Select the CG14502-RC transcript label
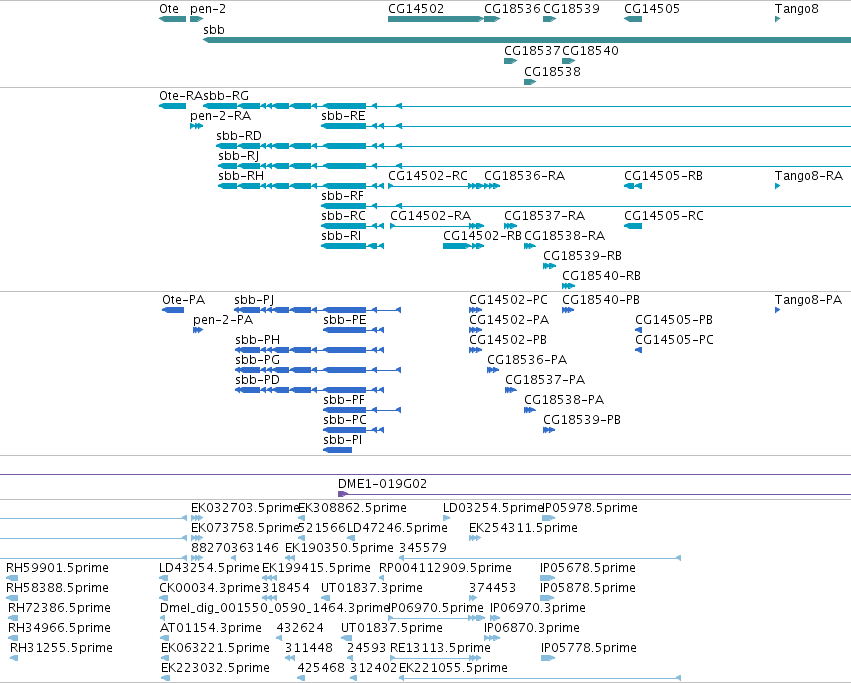 pos(428,176)
